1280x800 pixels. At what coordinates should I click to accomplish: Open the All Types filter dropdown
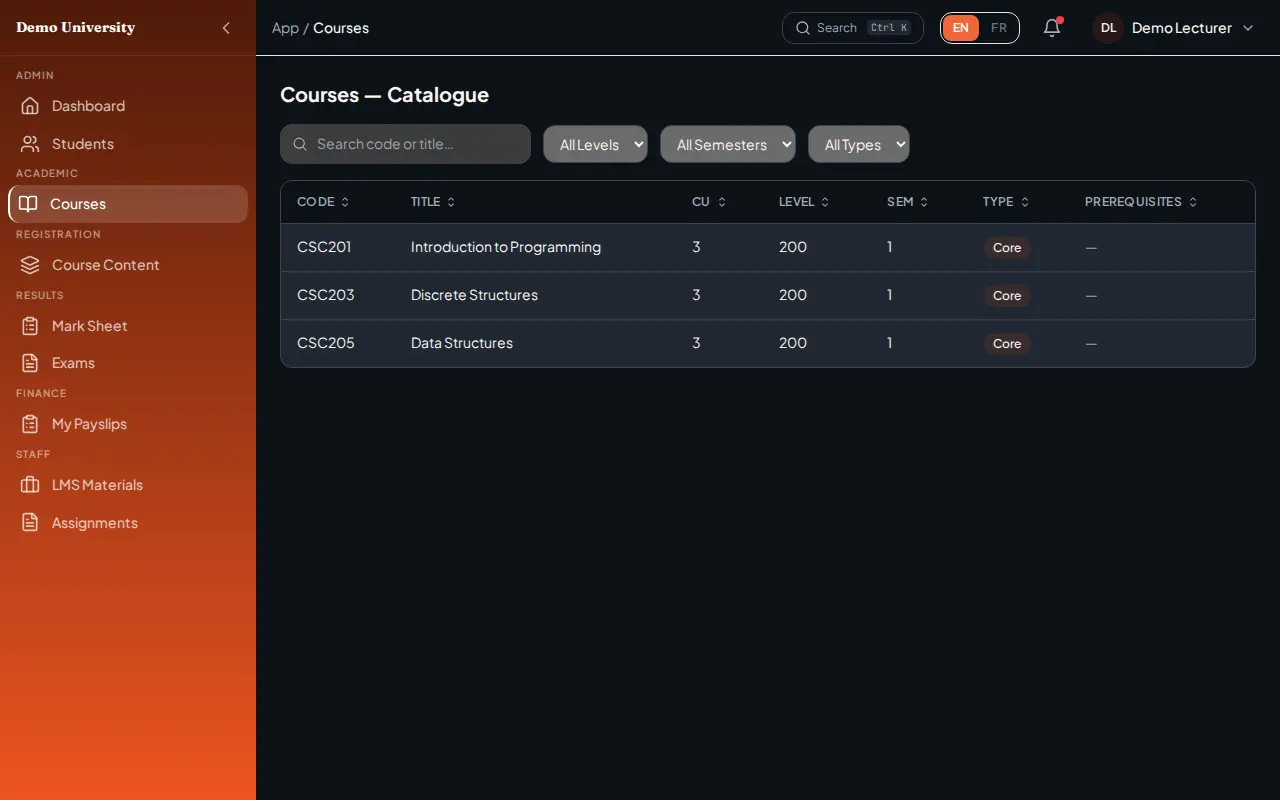click(x=859, y=144)
